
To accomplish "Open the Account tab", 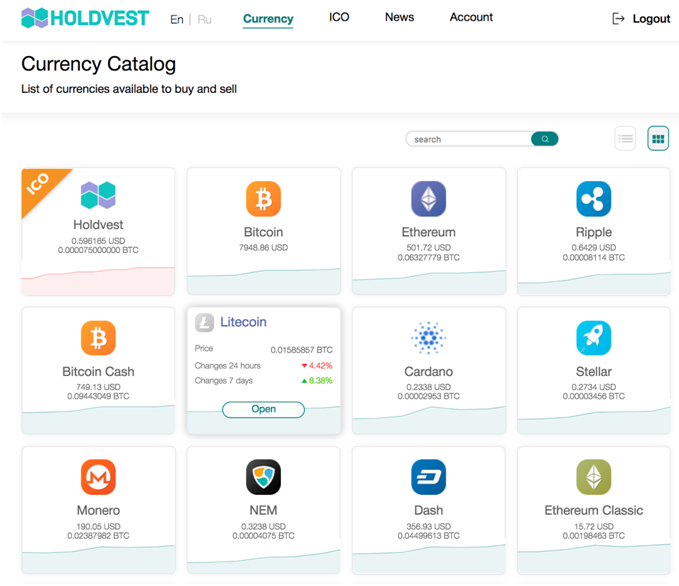I will (471, 17).
